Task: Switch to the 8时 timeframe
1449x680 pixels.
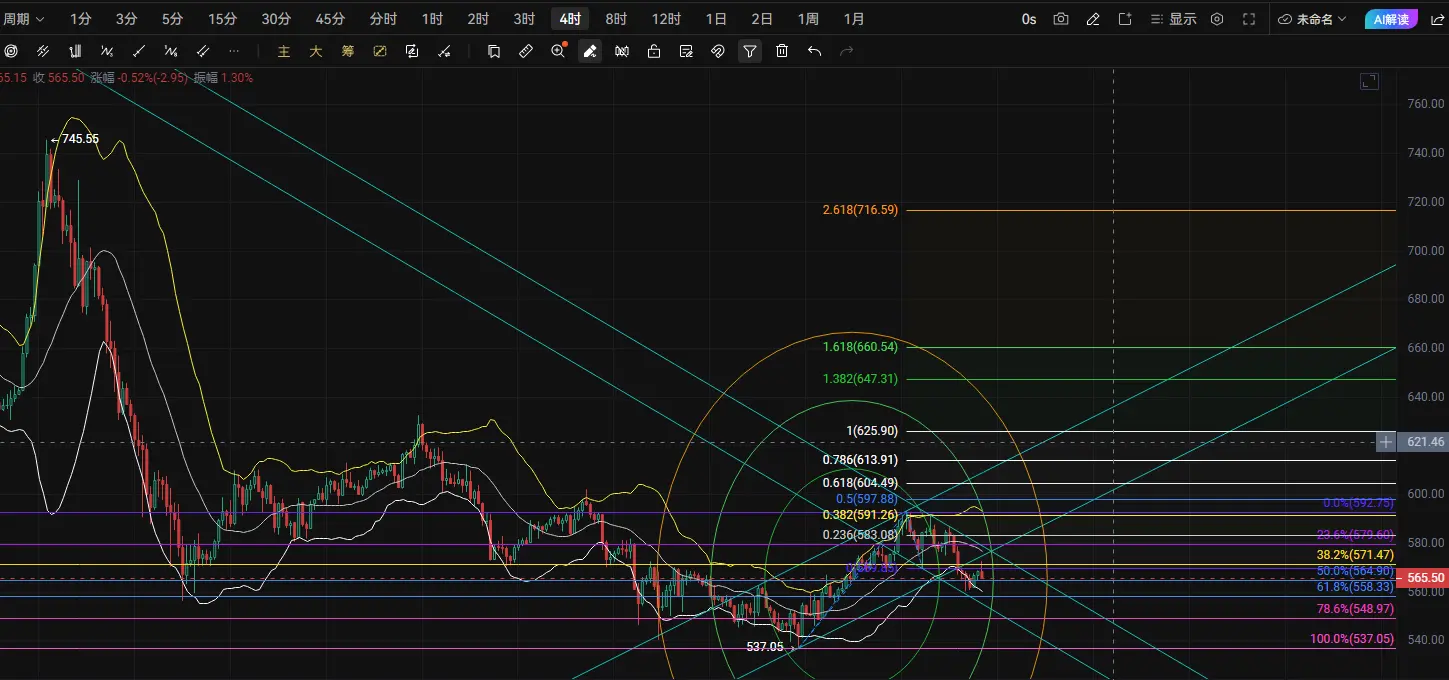Action: pos(616,19)
